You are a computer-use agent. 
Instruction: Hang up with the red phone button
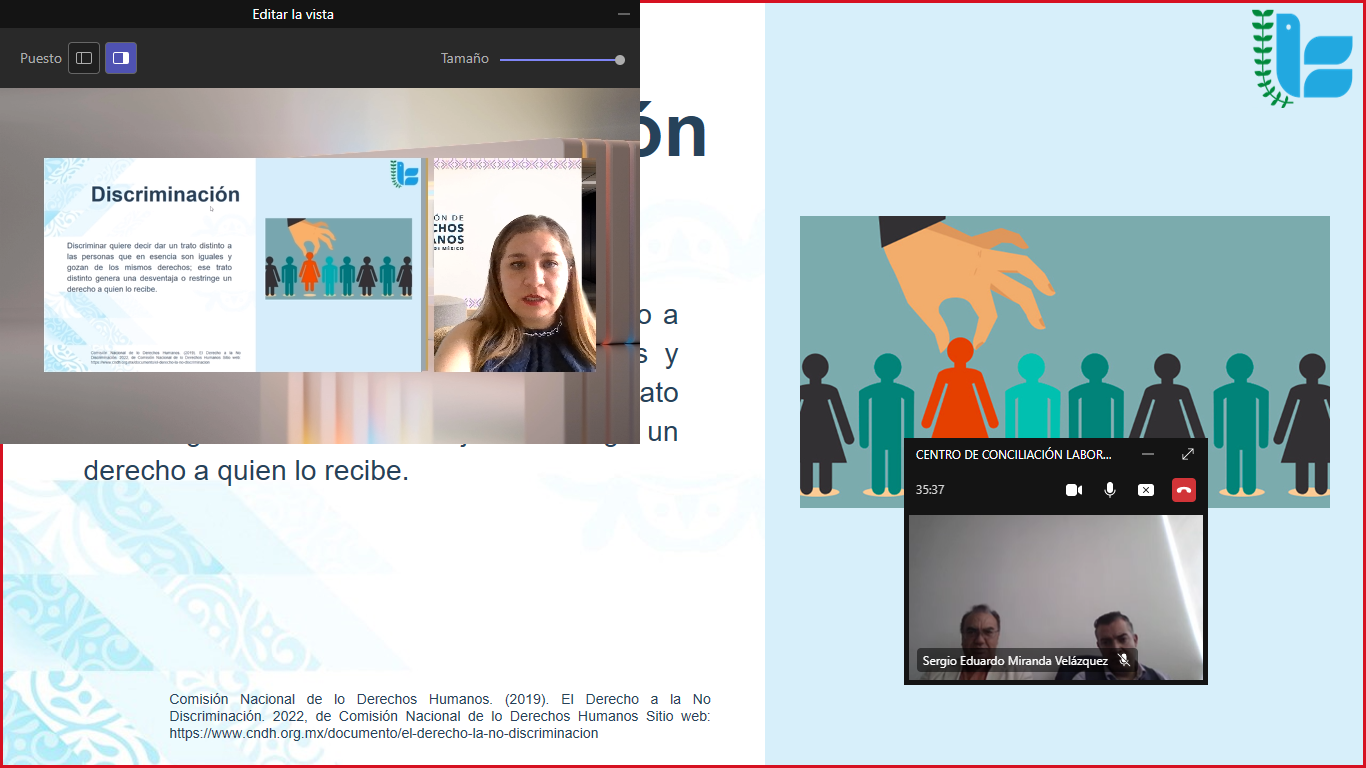coord(1184,490)
